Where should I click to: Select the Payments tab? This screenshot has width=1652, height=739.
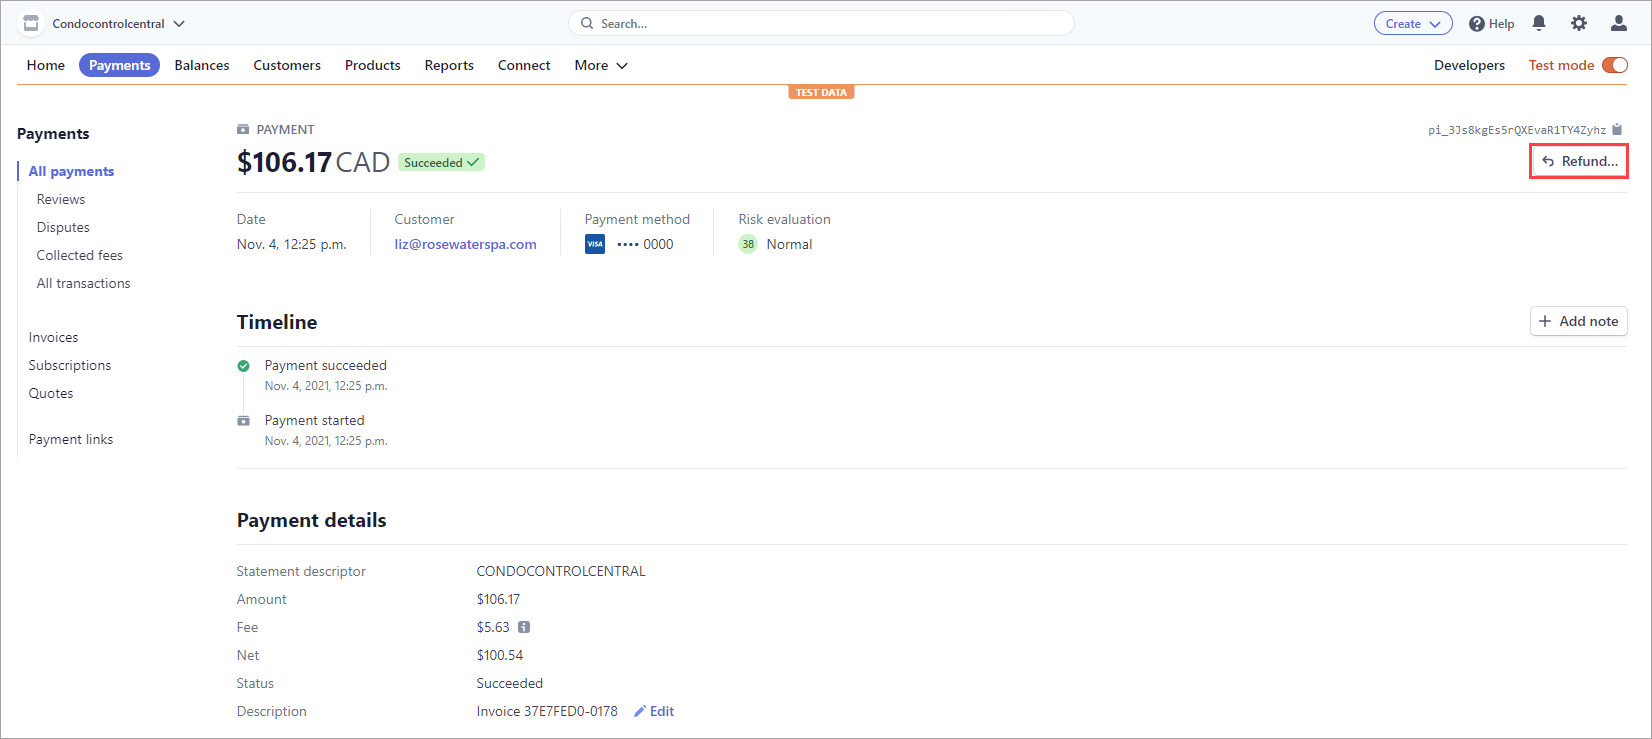click(x=119, y=65)
